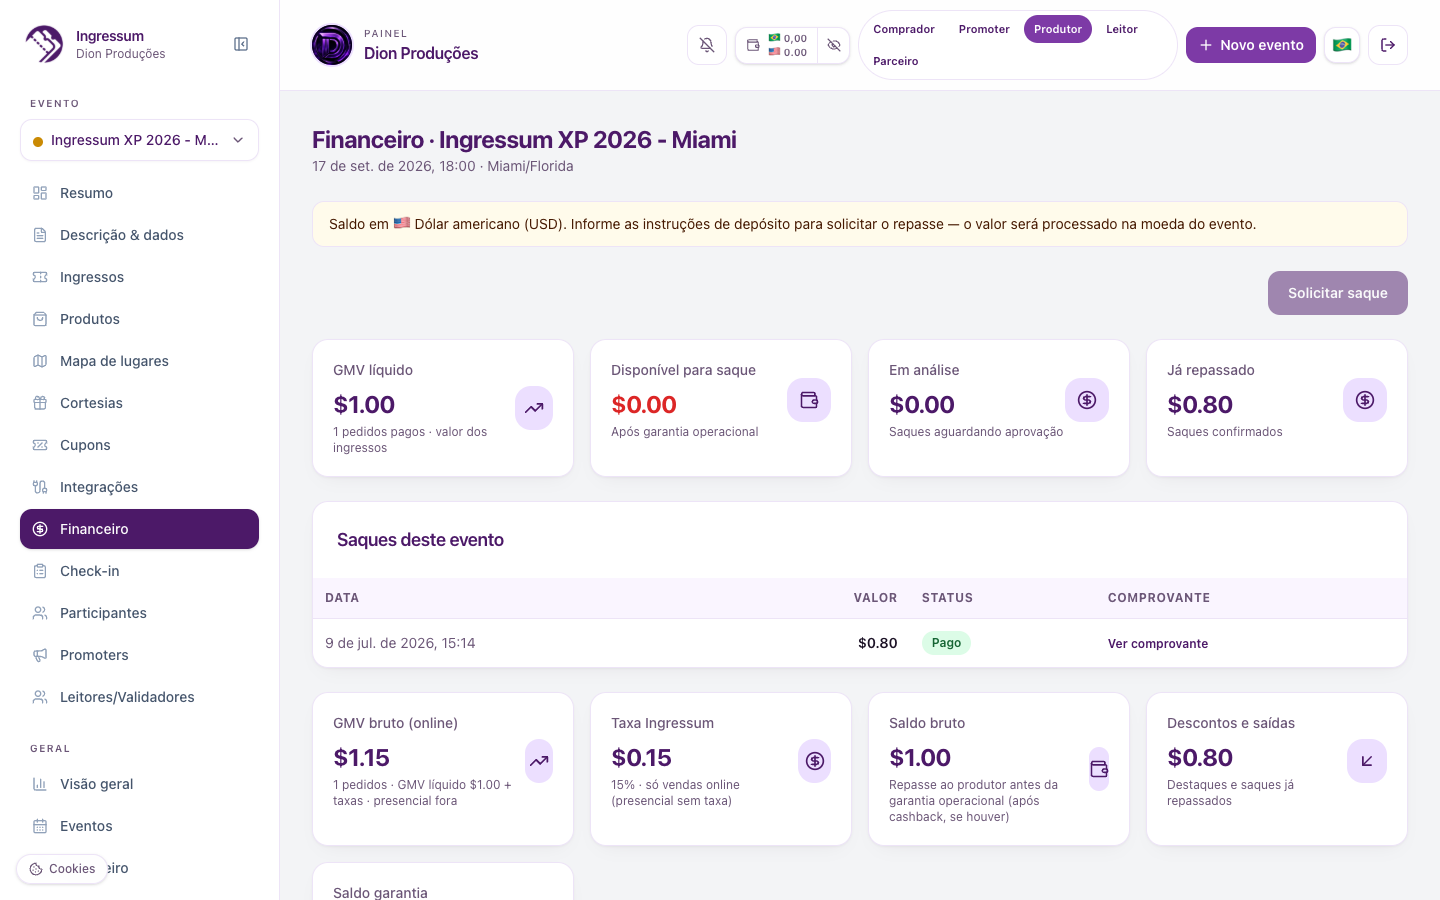
Task: Toggle the muted notifications bell
Action: [x=707, y=45]
